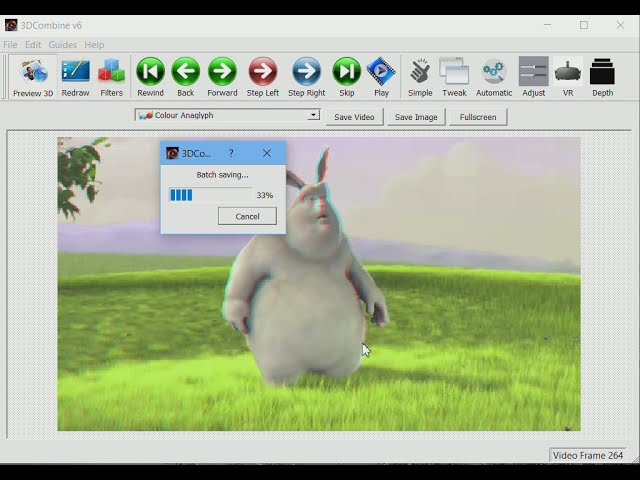Open the Help menu
The height and width of the screenshot is (480, 640).
point(94,44)
